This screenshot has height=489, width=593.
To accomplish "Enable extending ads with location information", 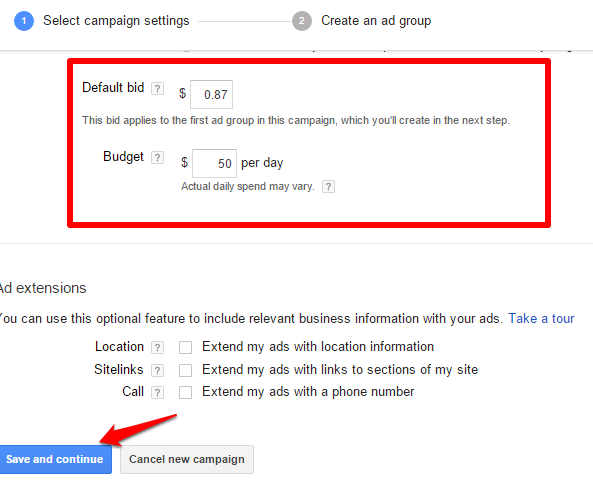I will tap(185, 347).
